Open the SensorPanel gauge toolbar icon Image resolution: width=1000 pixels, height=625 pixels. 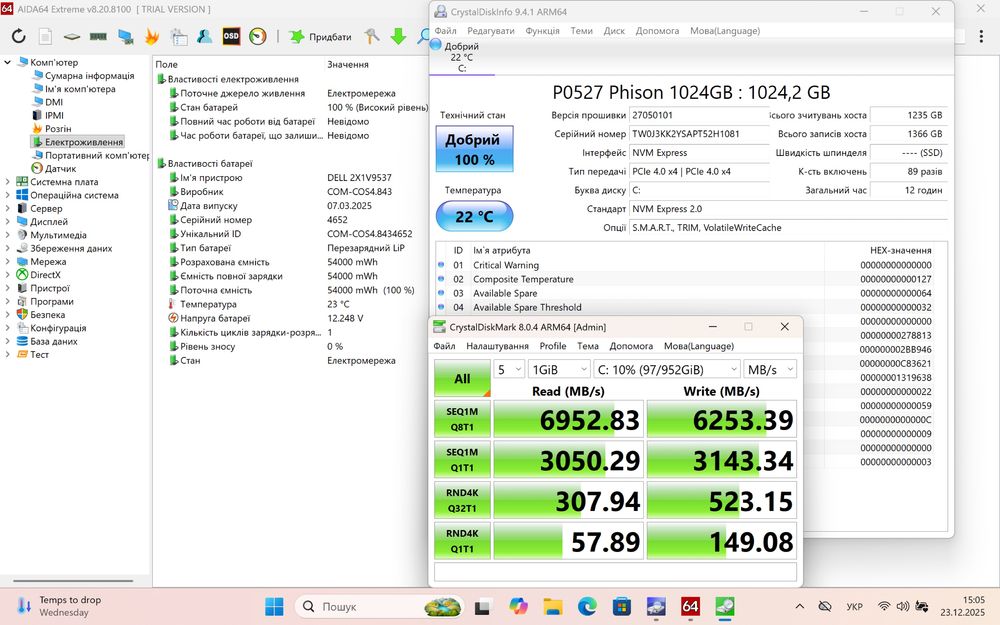(x=258, y=36)
